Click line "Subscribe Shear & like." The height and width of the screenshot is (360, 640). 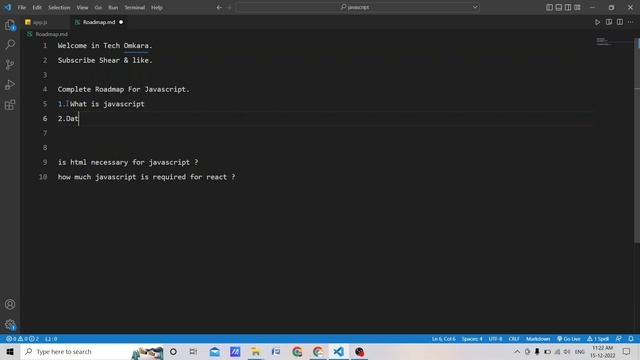[105, 60]
